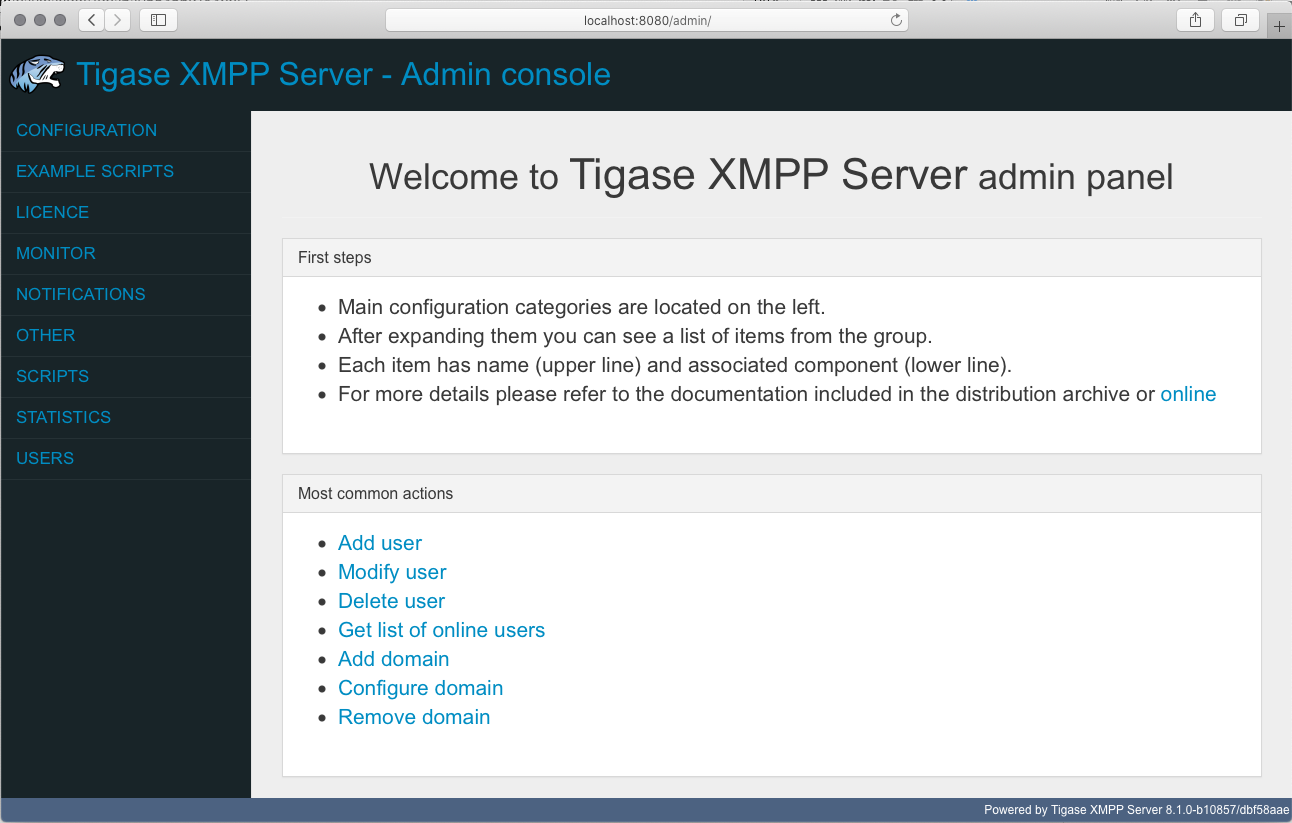Screen dimensions: 1292x823
Task: Close the Safari window red button
Action: click(x=20, y=20)
